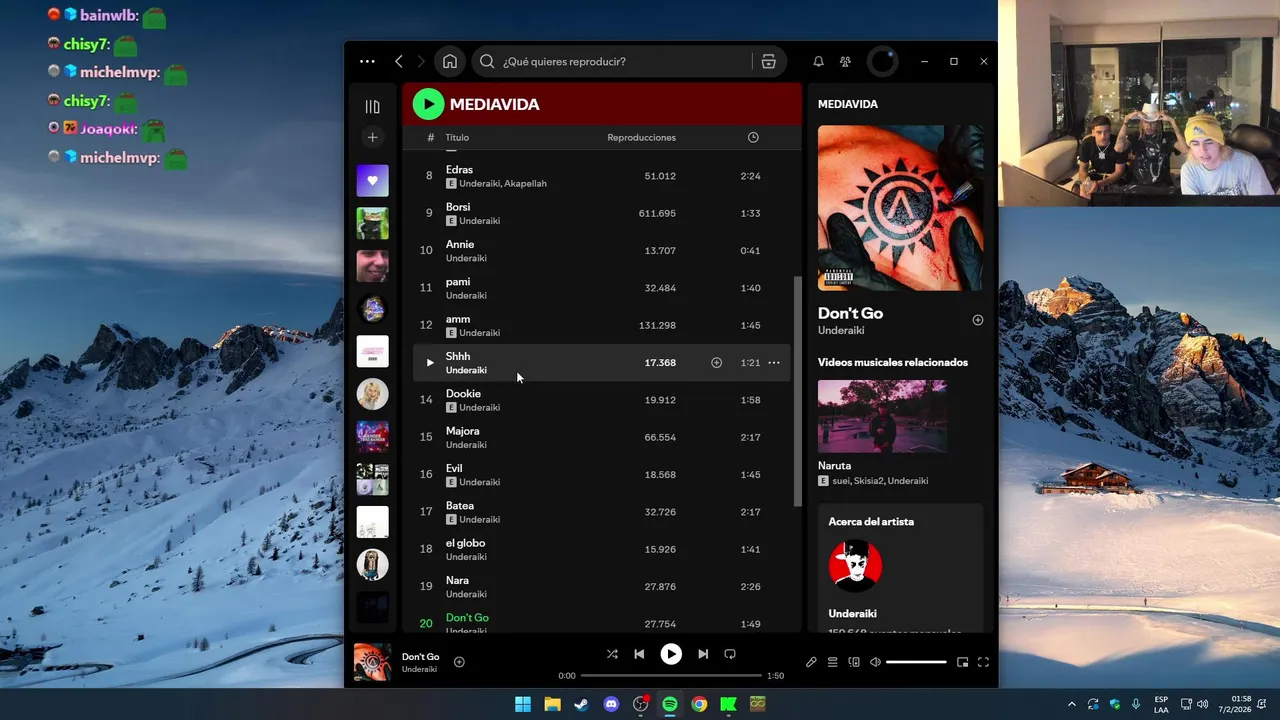The image size is (1280, 720).
Task: Enter full screen view icon
Action: click(983, 662)
